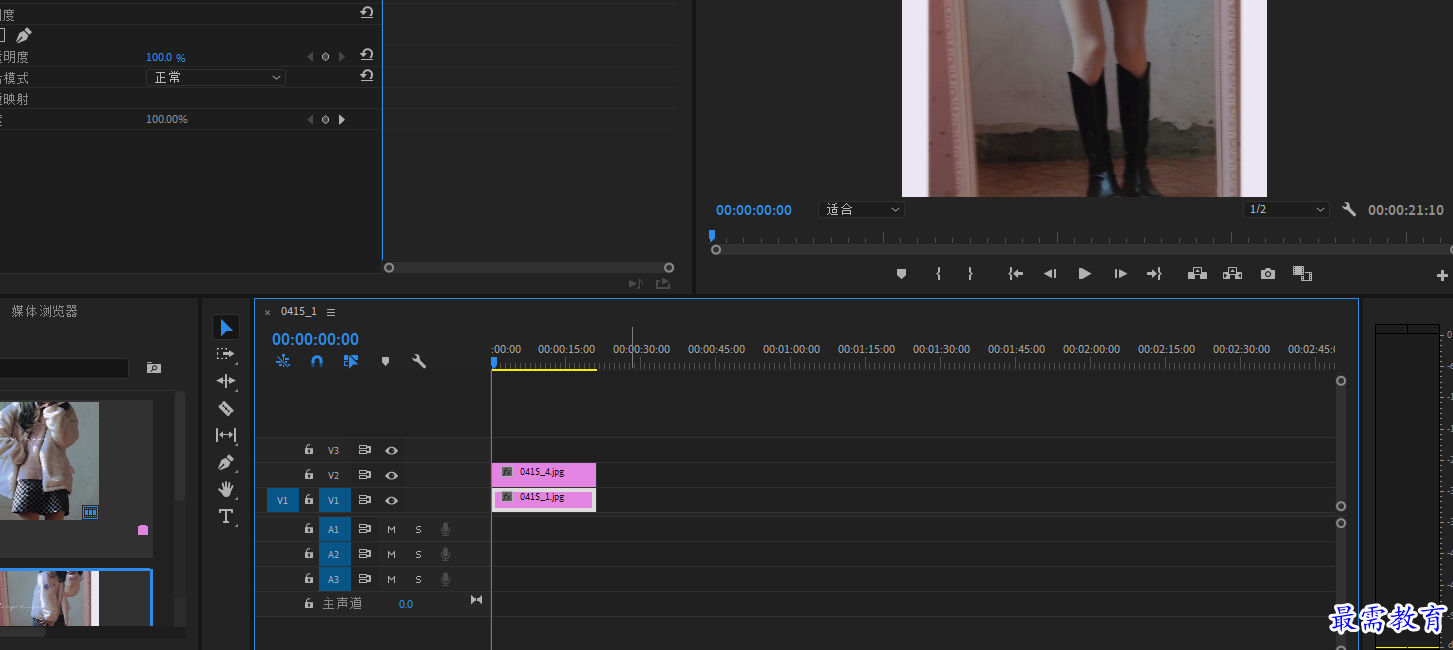
Task: Add marker in the timeline header
Action: point(385,361)
